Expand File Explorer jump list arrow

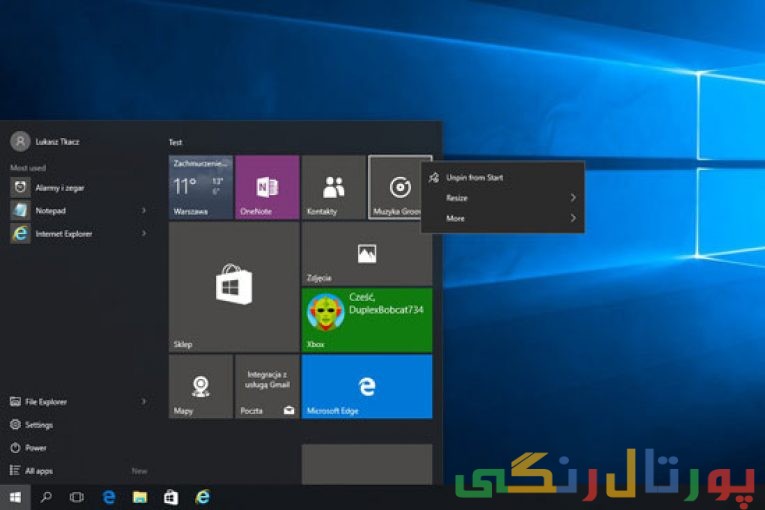pyautogui.click(x=144, y=402)
